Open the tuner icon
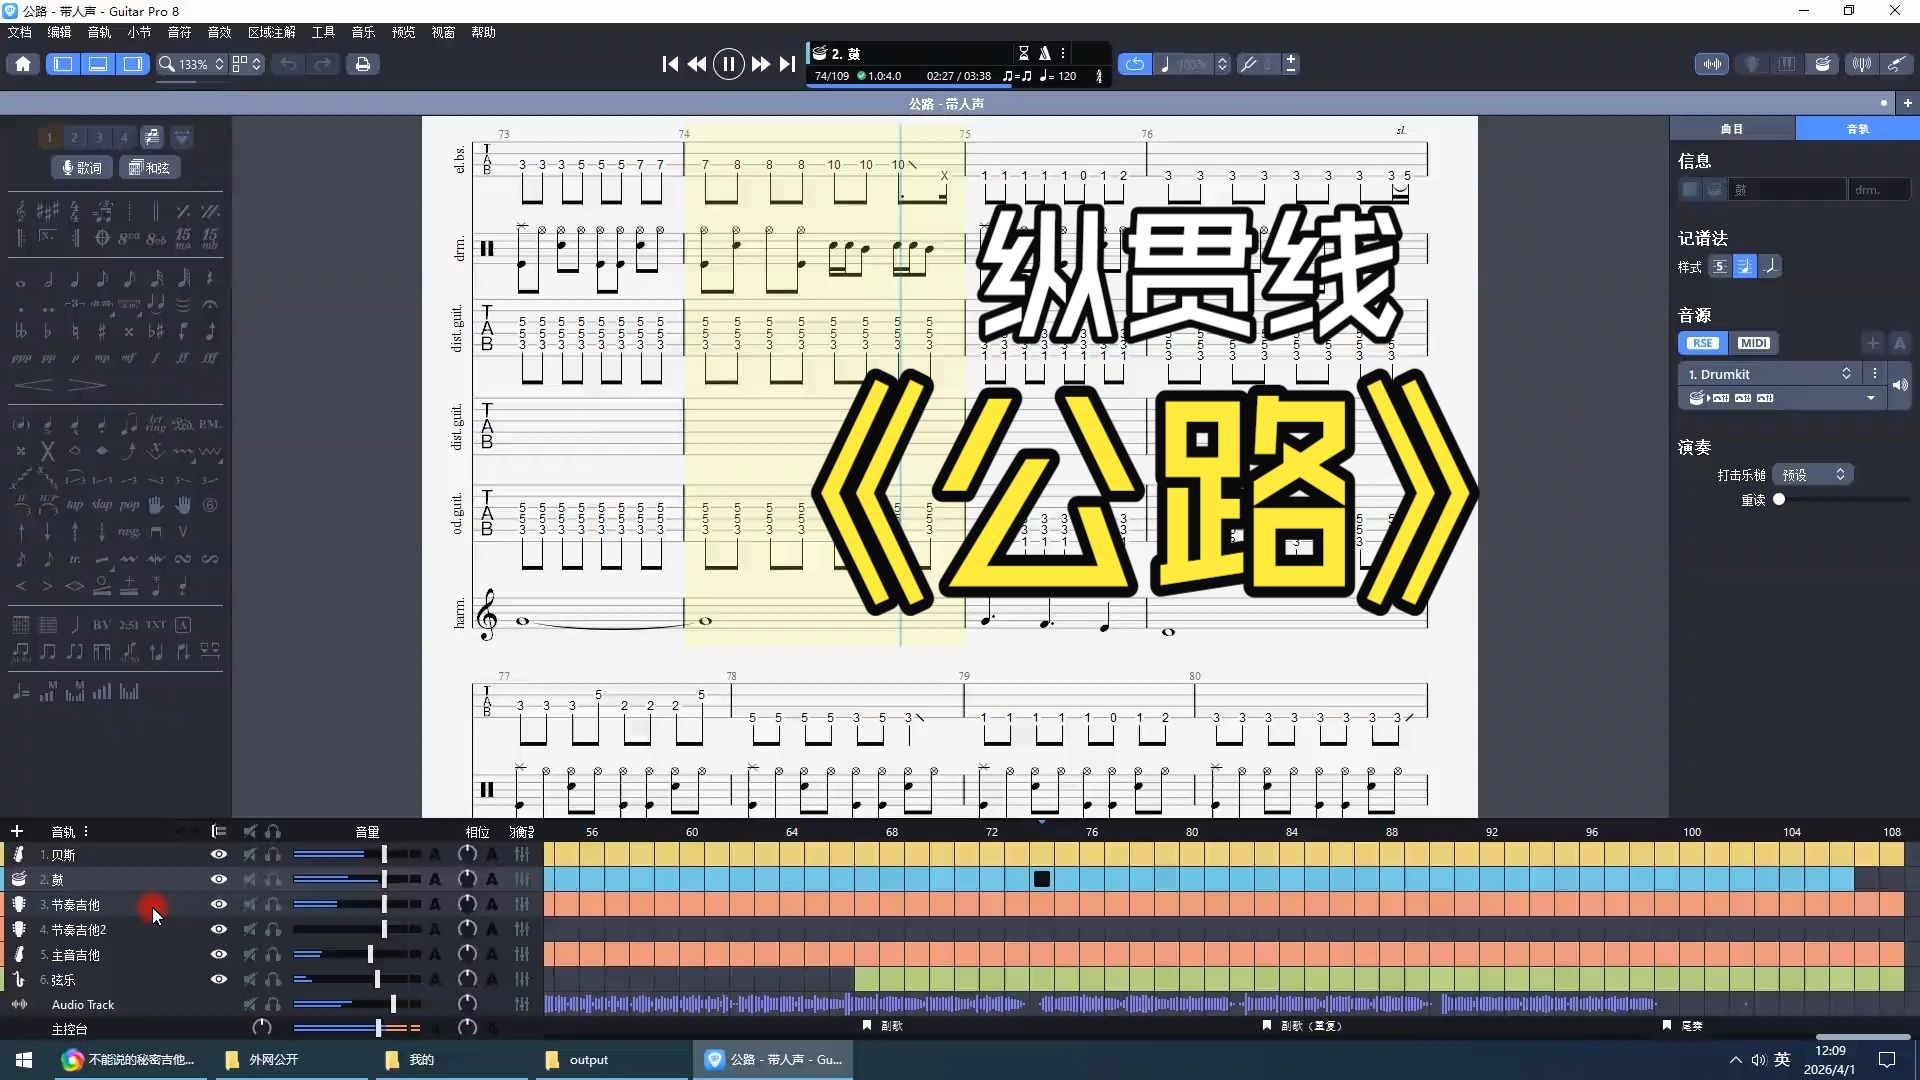This screenshot has height=1080, width=1920. 1861,64
